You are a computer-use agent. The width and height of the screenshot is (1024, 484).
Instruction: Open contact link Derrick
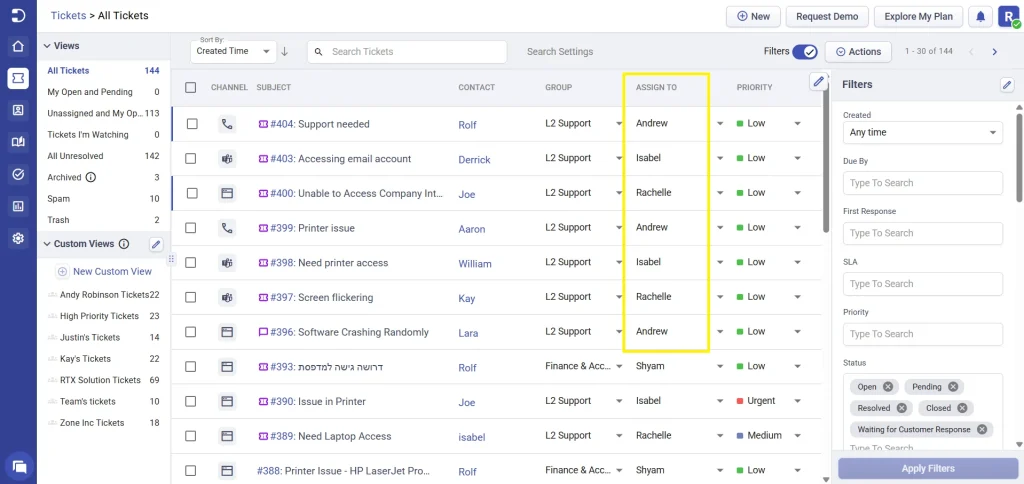(474, 159)
